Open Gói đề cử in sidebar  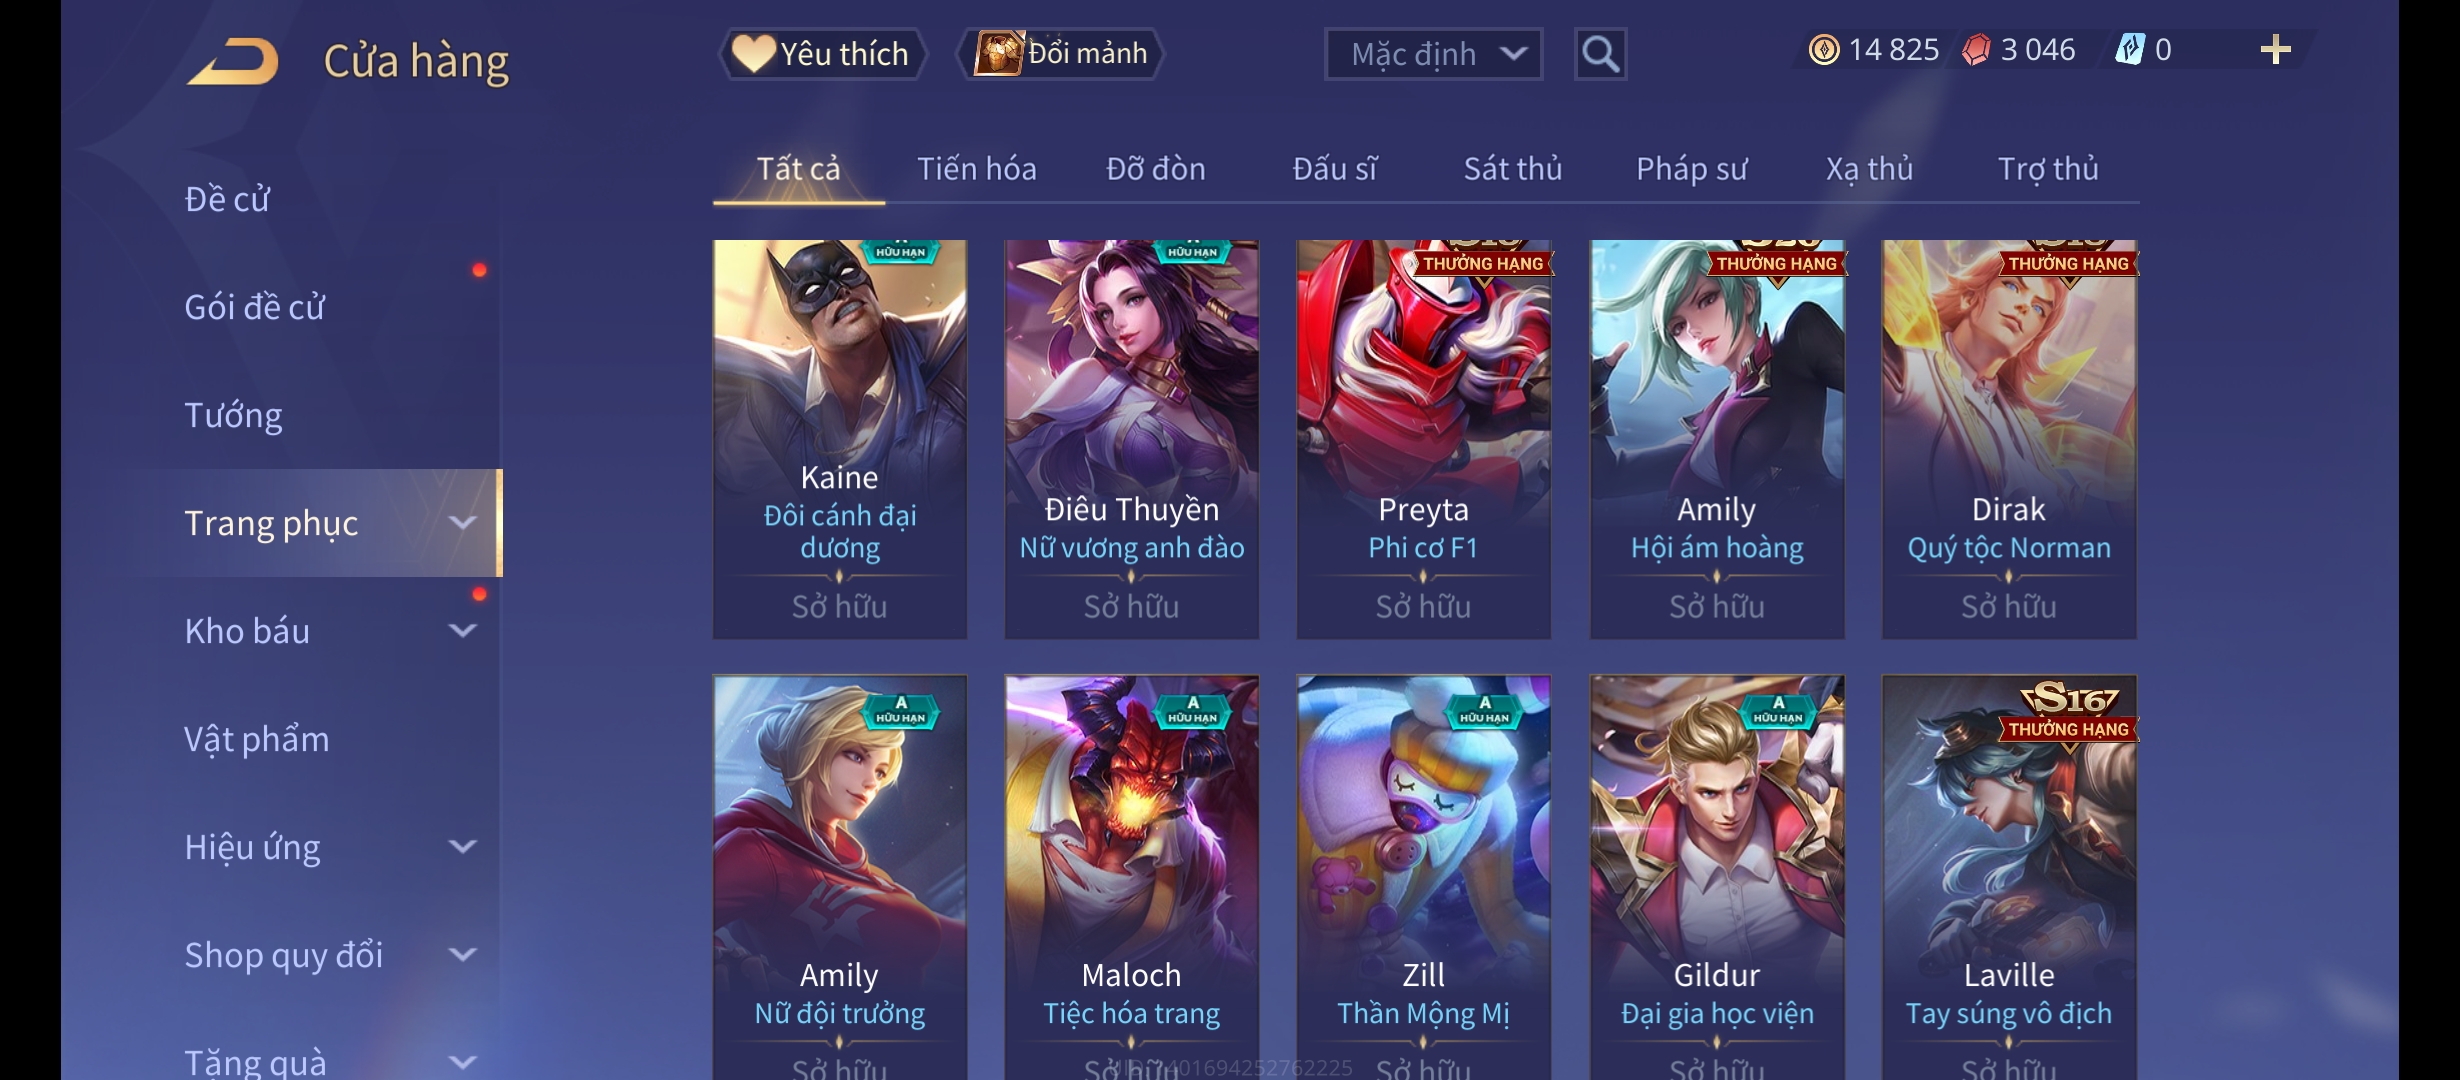[254, 307]
